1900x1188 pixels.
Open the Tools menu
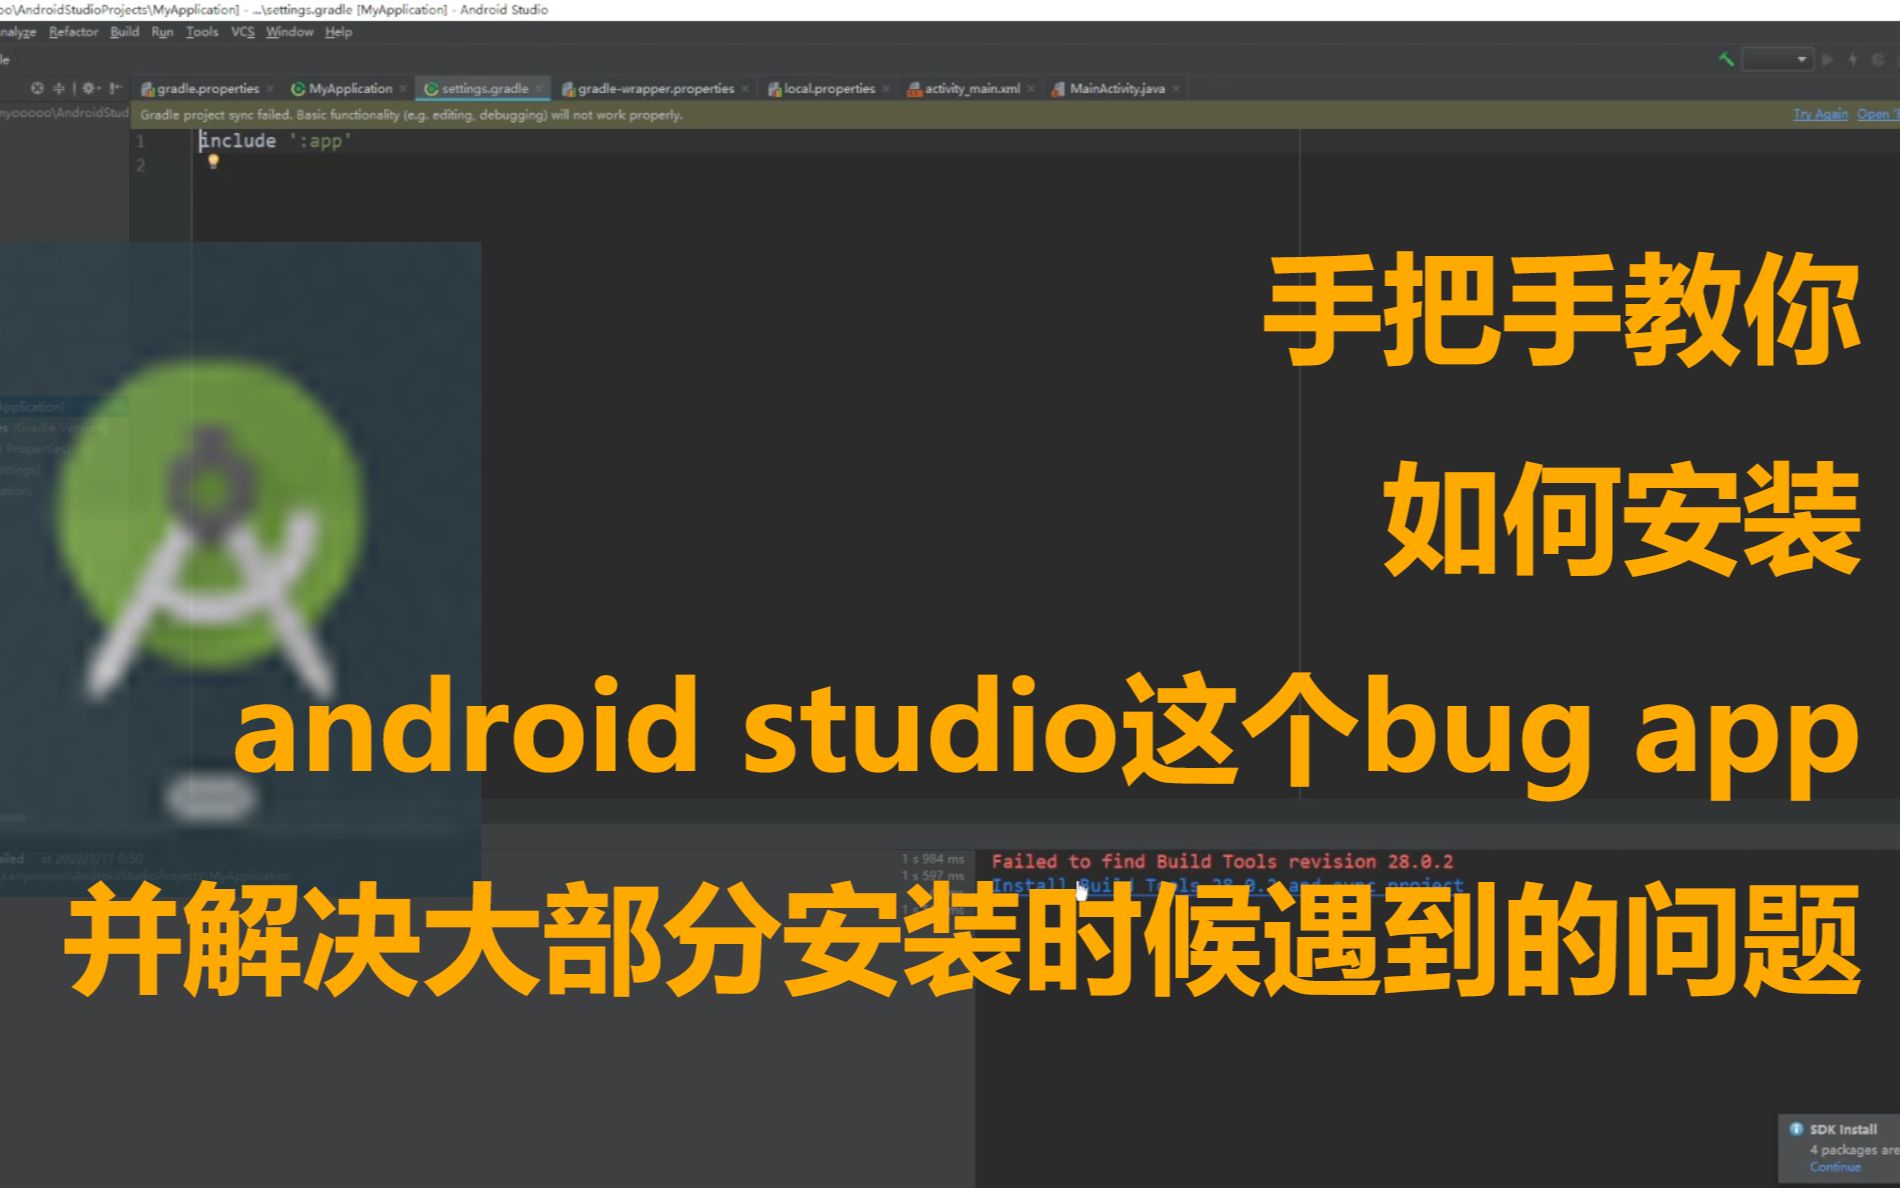[203, 31]
